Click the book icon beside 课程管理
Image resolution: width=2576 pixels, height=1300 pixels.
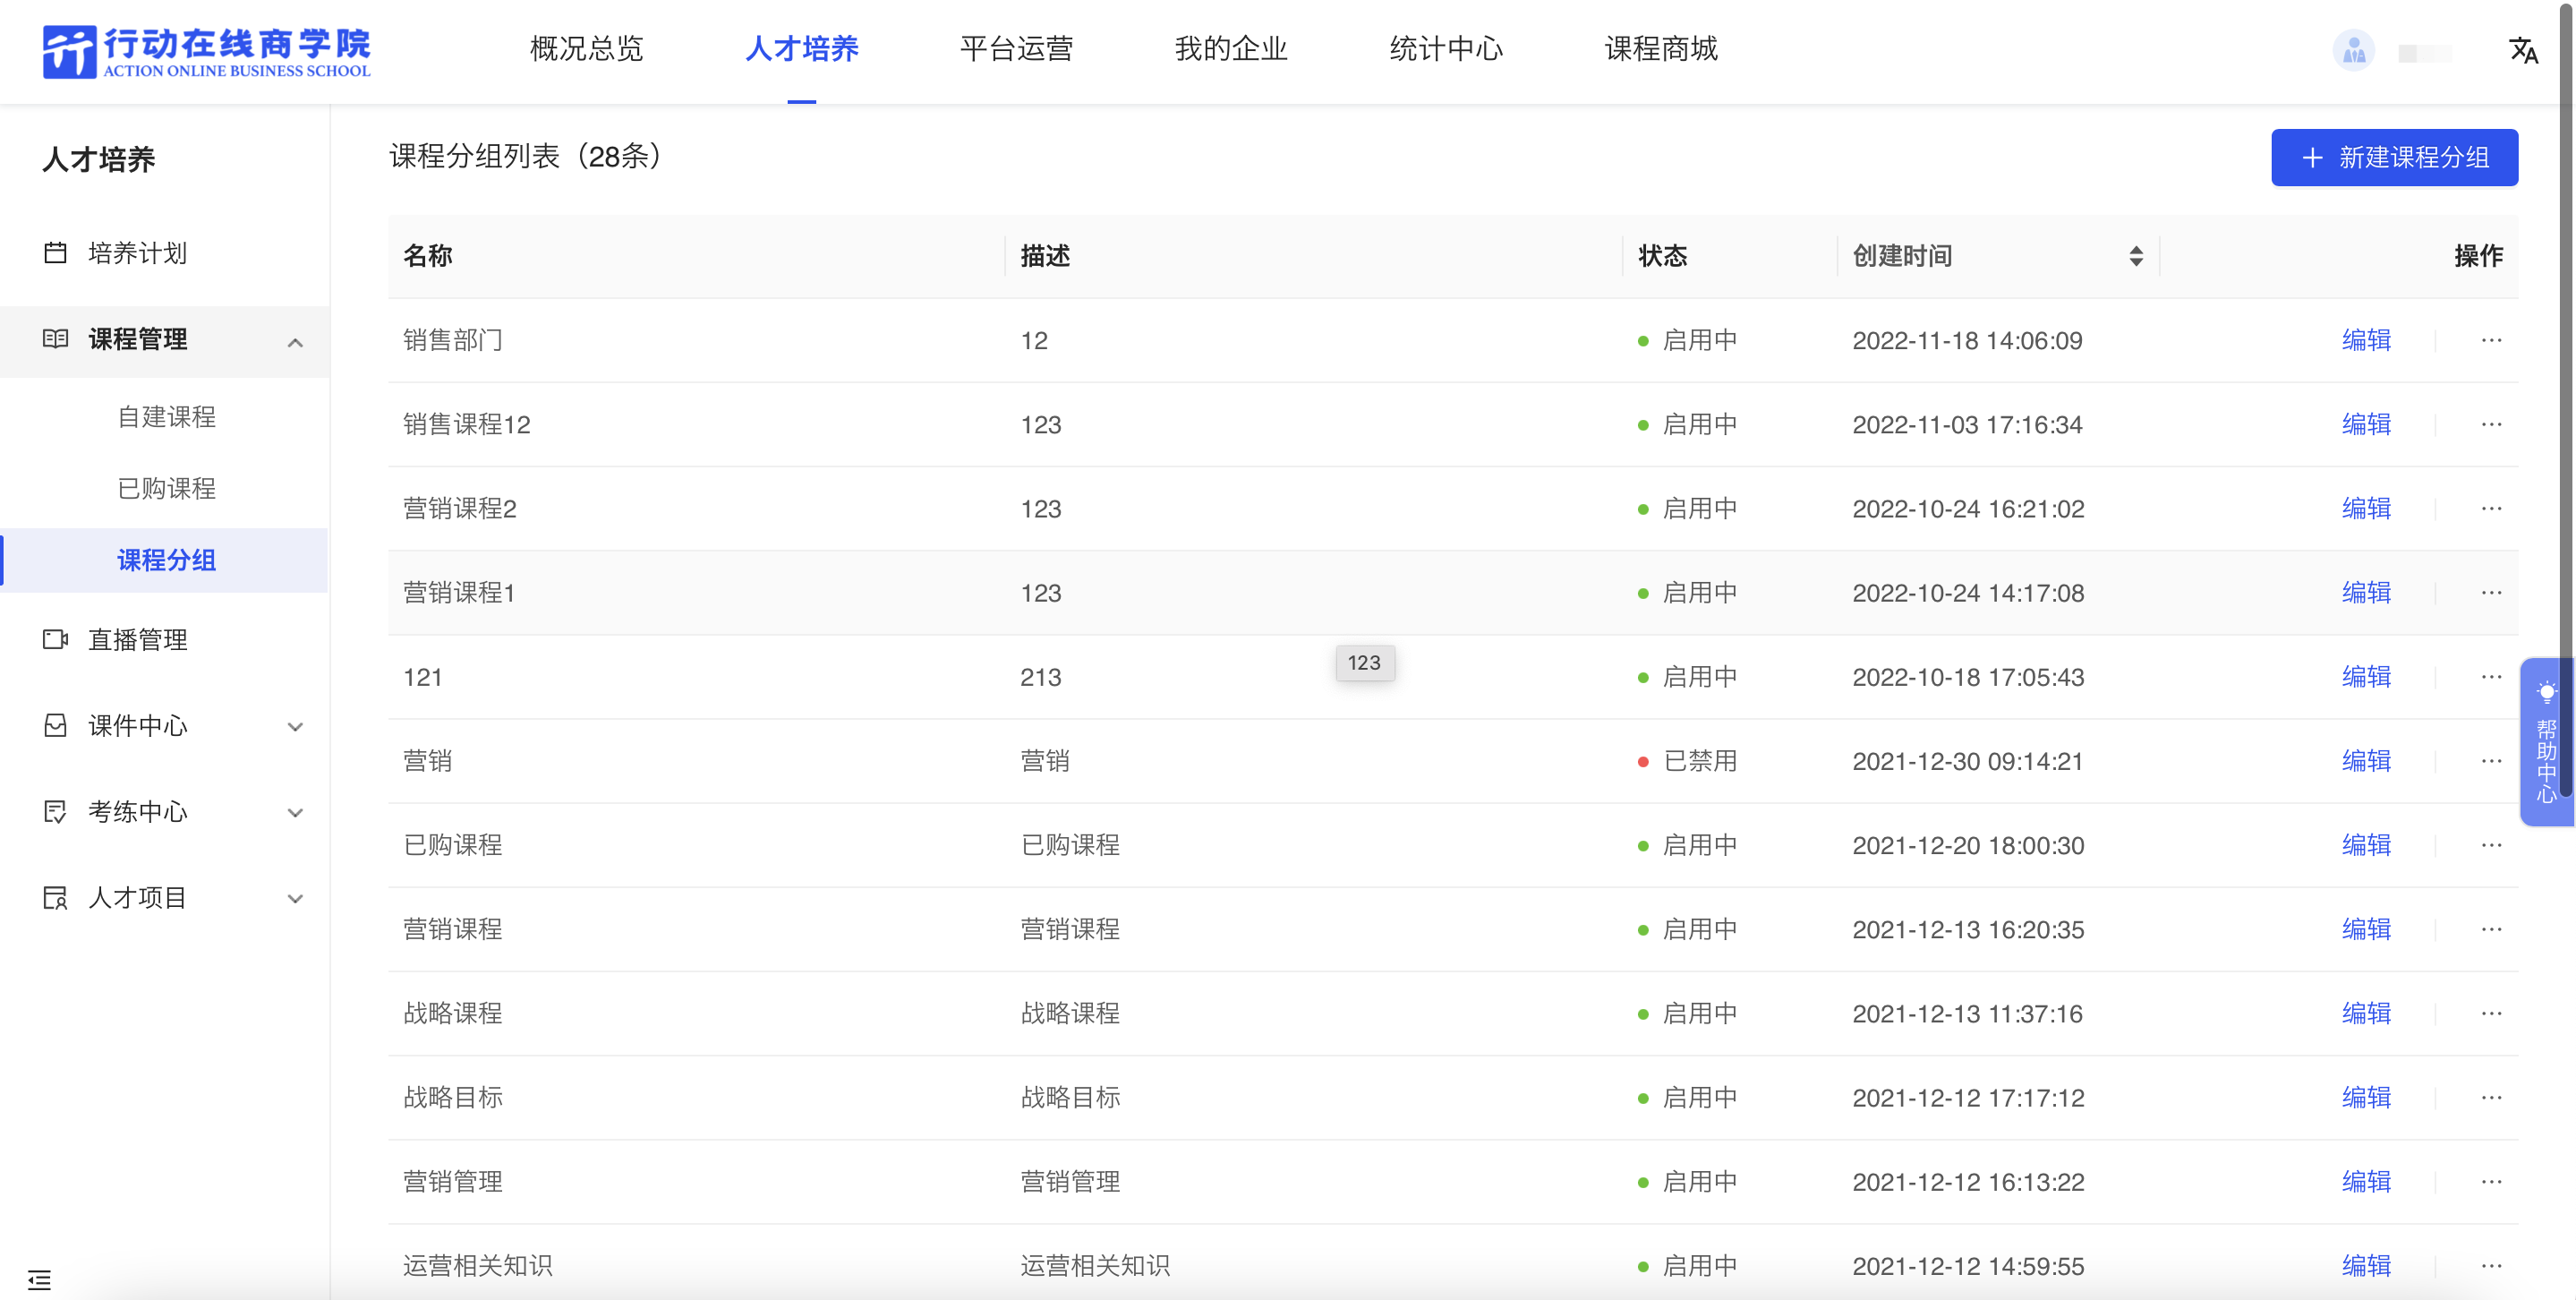tap(56, 339)
